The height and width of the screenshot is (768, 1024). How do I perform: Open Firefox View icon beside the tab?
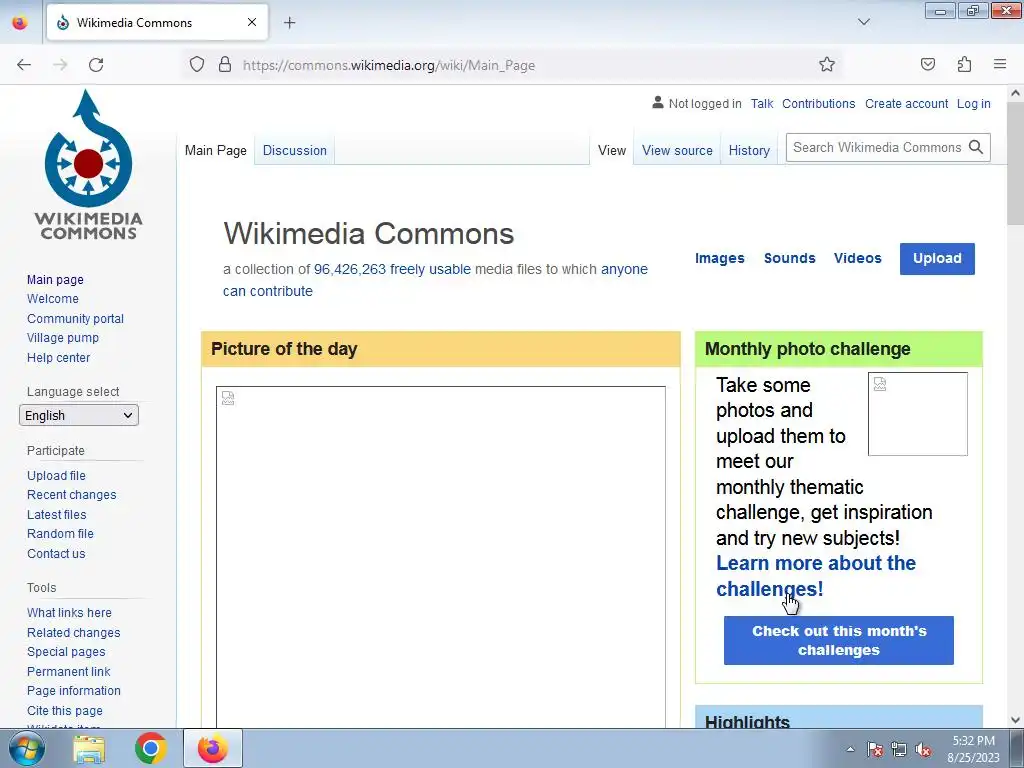[x=20, y=22]
